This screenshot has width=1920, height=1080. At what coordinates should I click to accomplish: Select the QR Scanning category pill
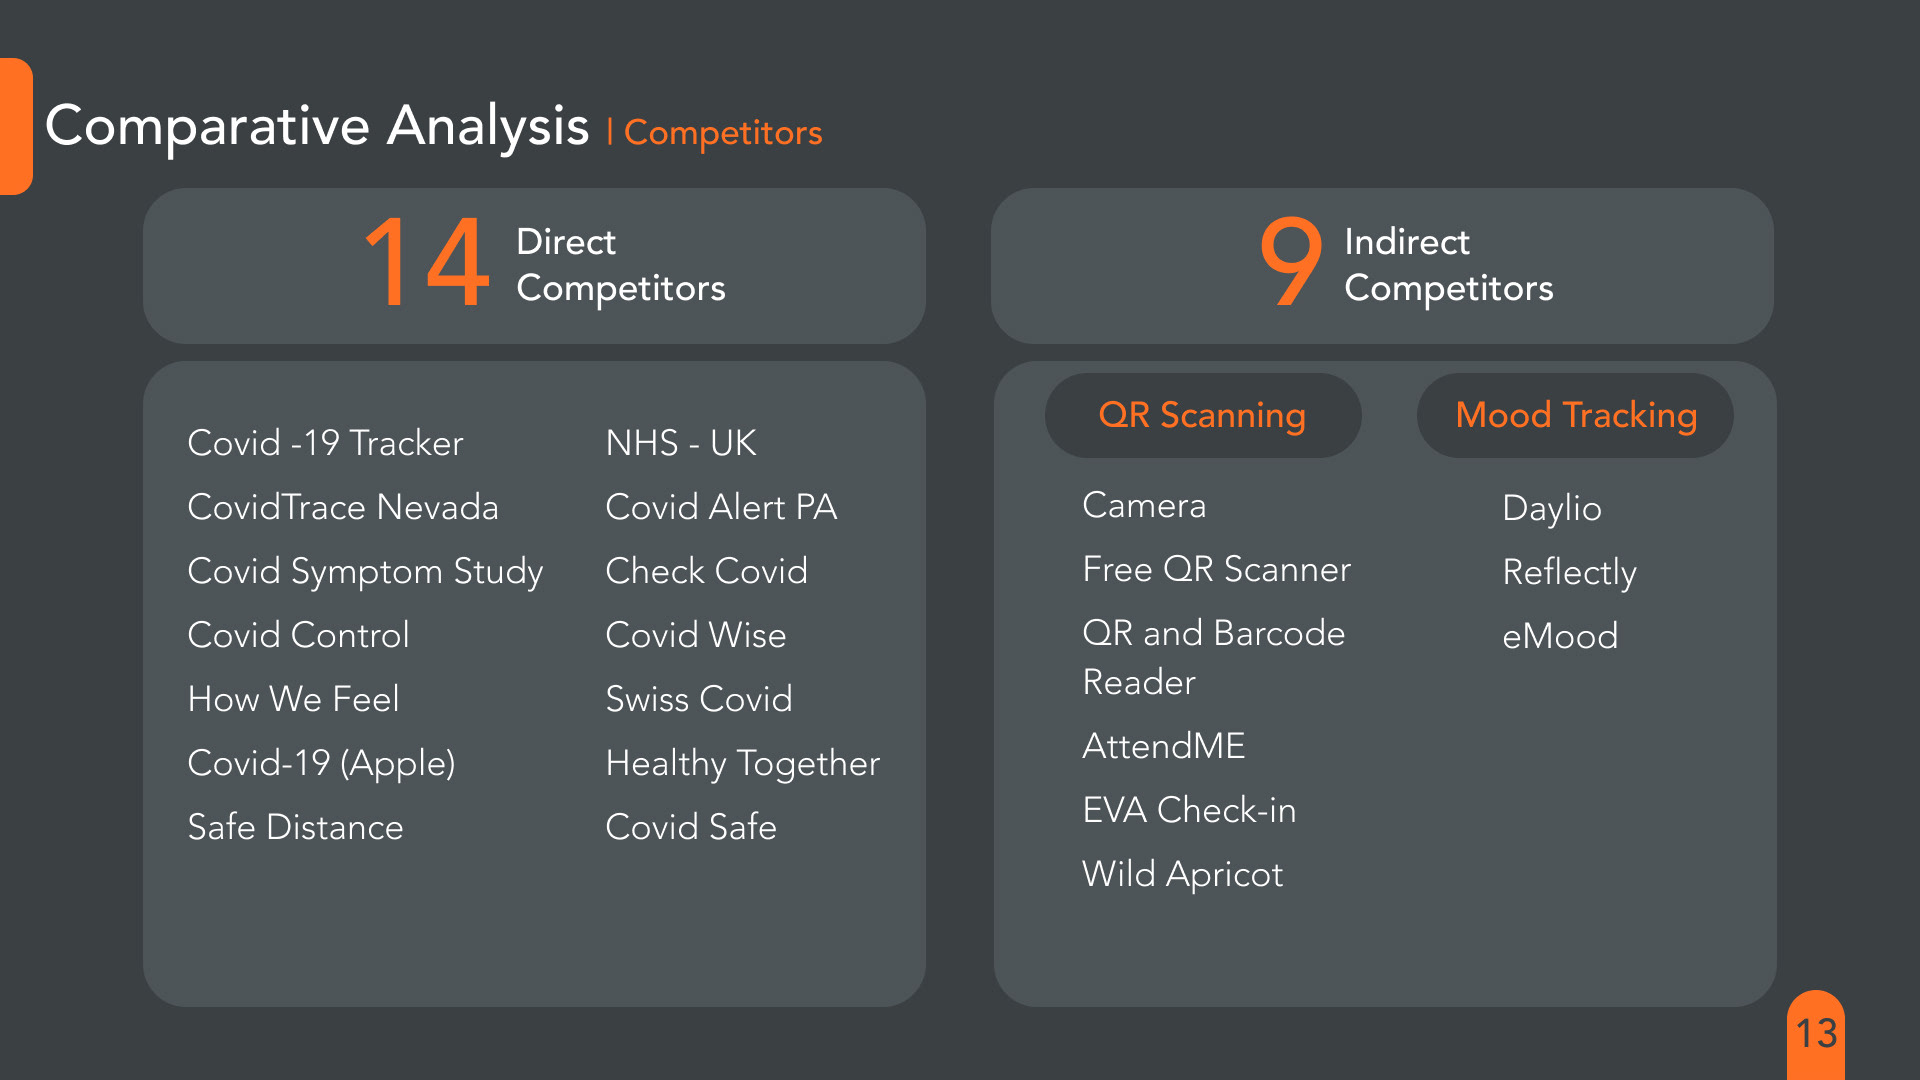(1203, 415)
